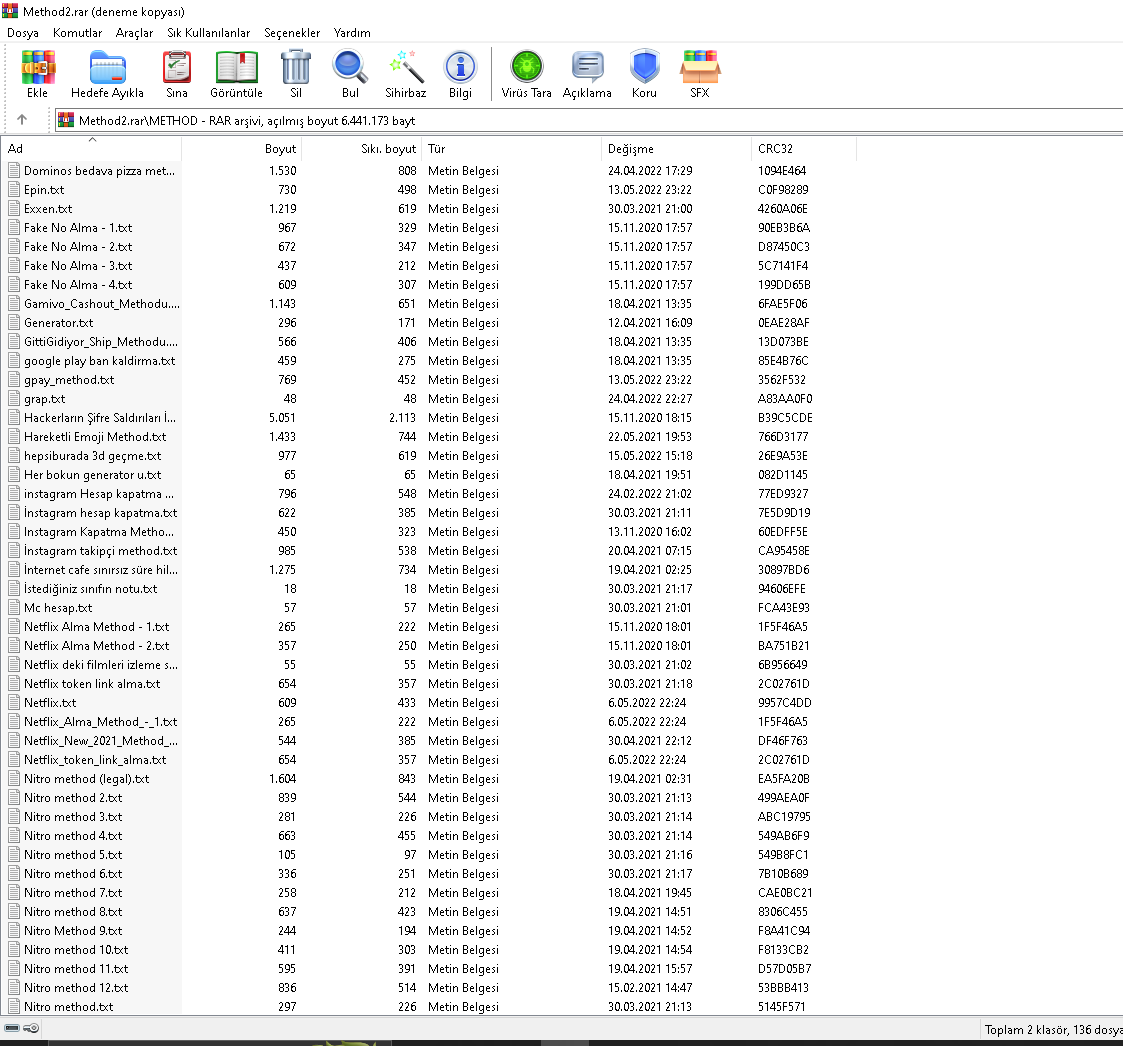Select Nitro method 10.txt
The width and height of the screenshot is (1123, 1046).
tap(76, 949)
